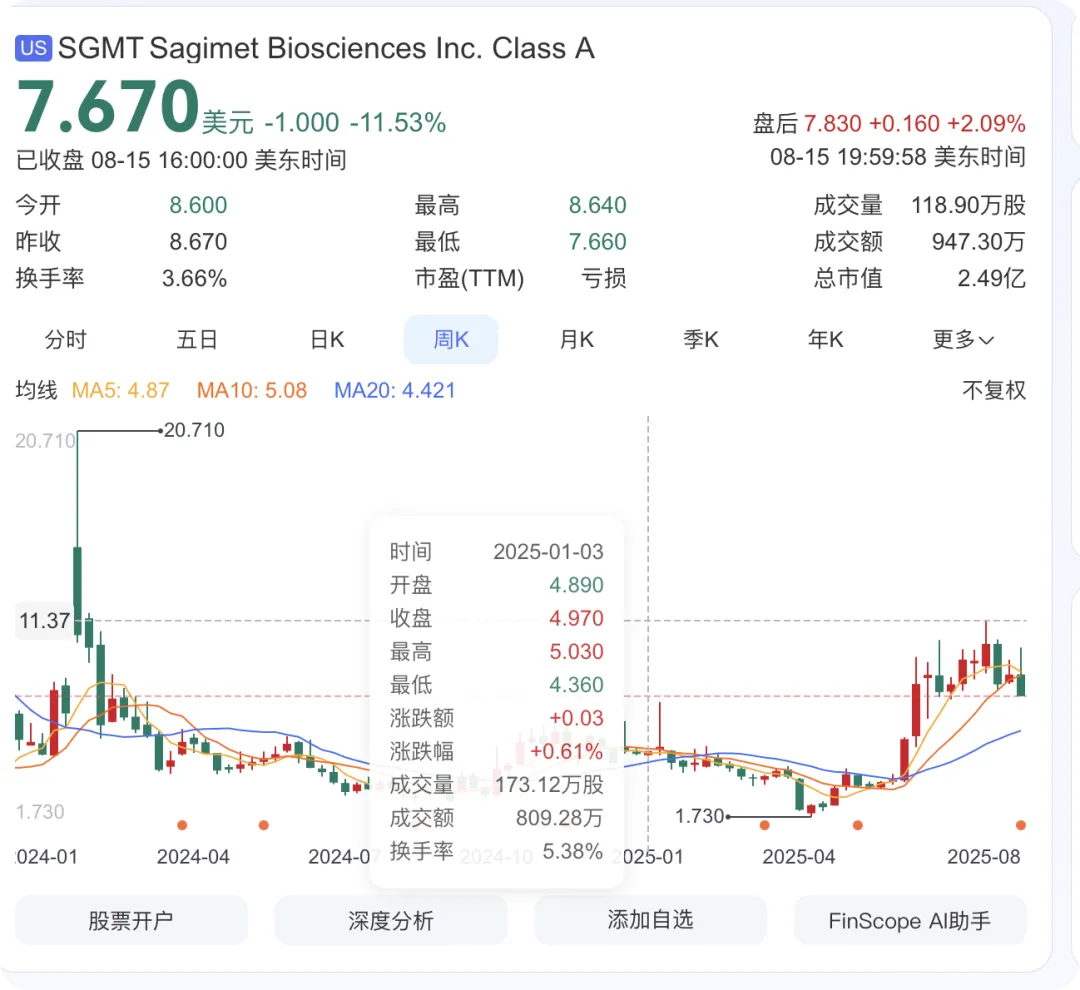Click the blue US market badge
Image resolution: width=1080 pixels, height=990 pixels.
point(33,48)
